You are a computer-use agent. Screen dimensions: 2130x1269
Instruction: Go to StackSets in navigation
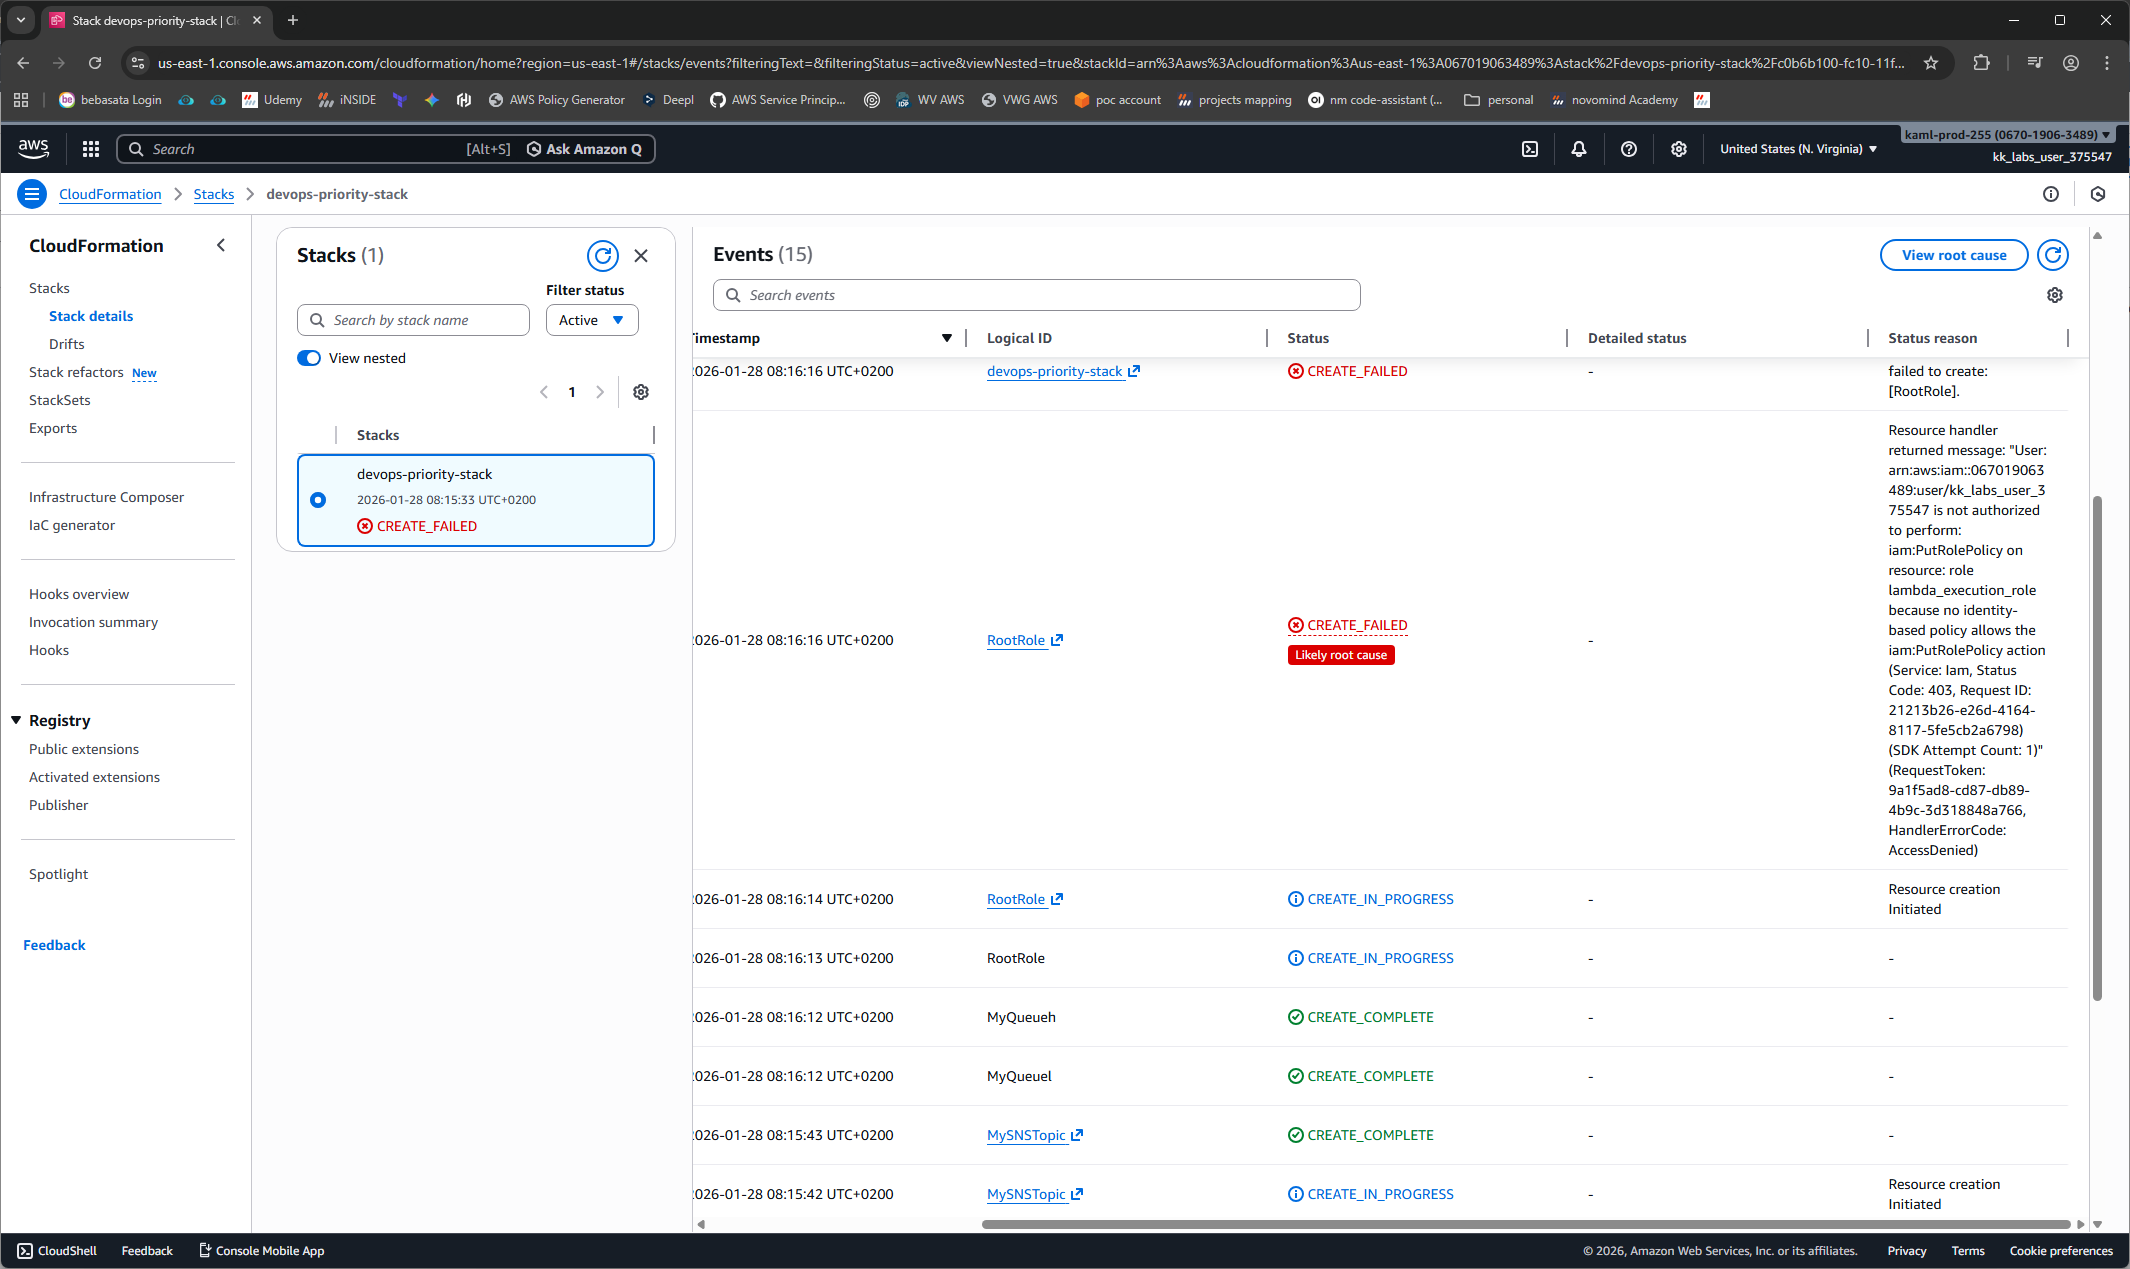pyautogui.click(x=60, y=400)
